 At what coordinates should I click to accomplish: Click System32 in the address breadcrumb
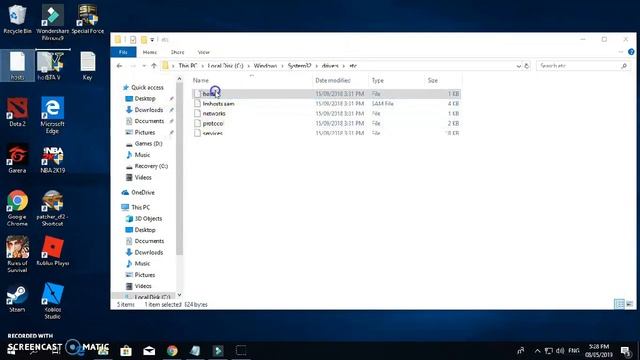pyautogui.click(x=299, y=66)
